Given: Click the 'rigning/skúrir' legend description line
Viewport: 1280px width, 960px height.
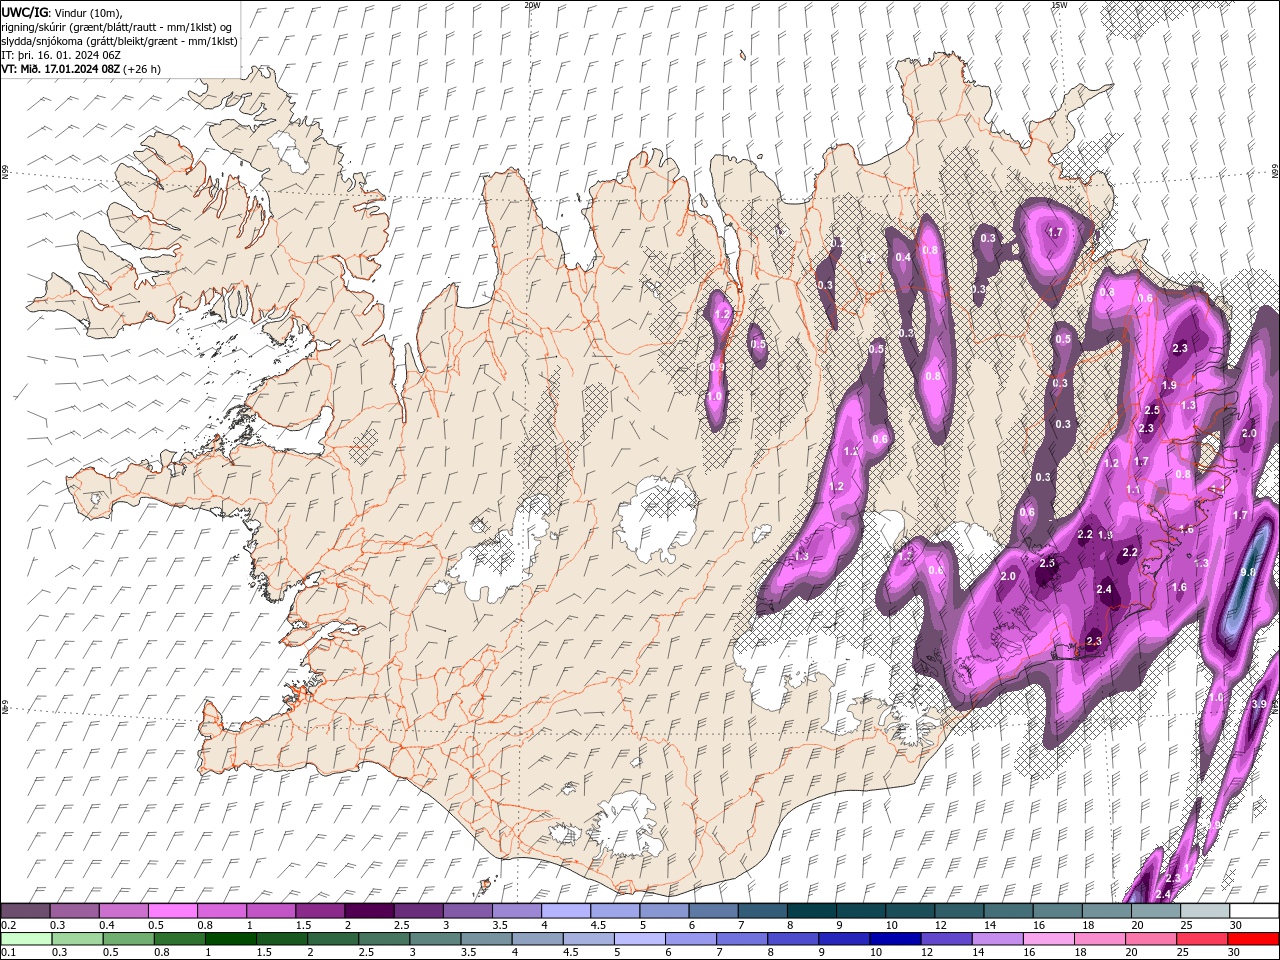Looking at the screenshot, I should (x=117, y=26).
